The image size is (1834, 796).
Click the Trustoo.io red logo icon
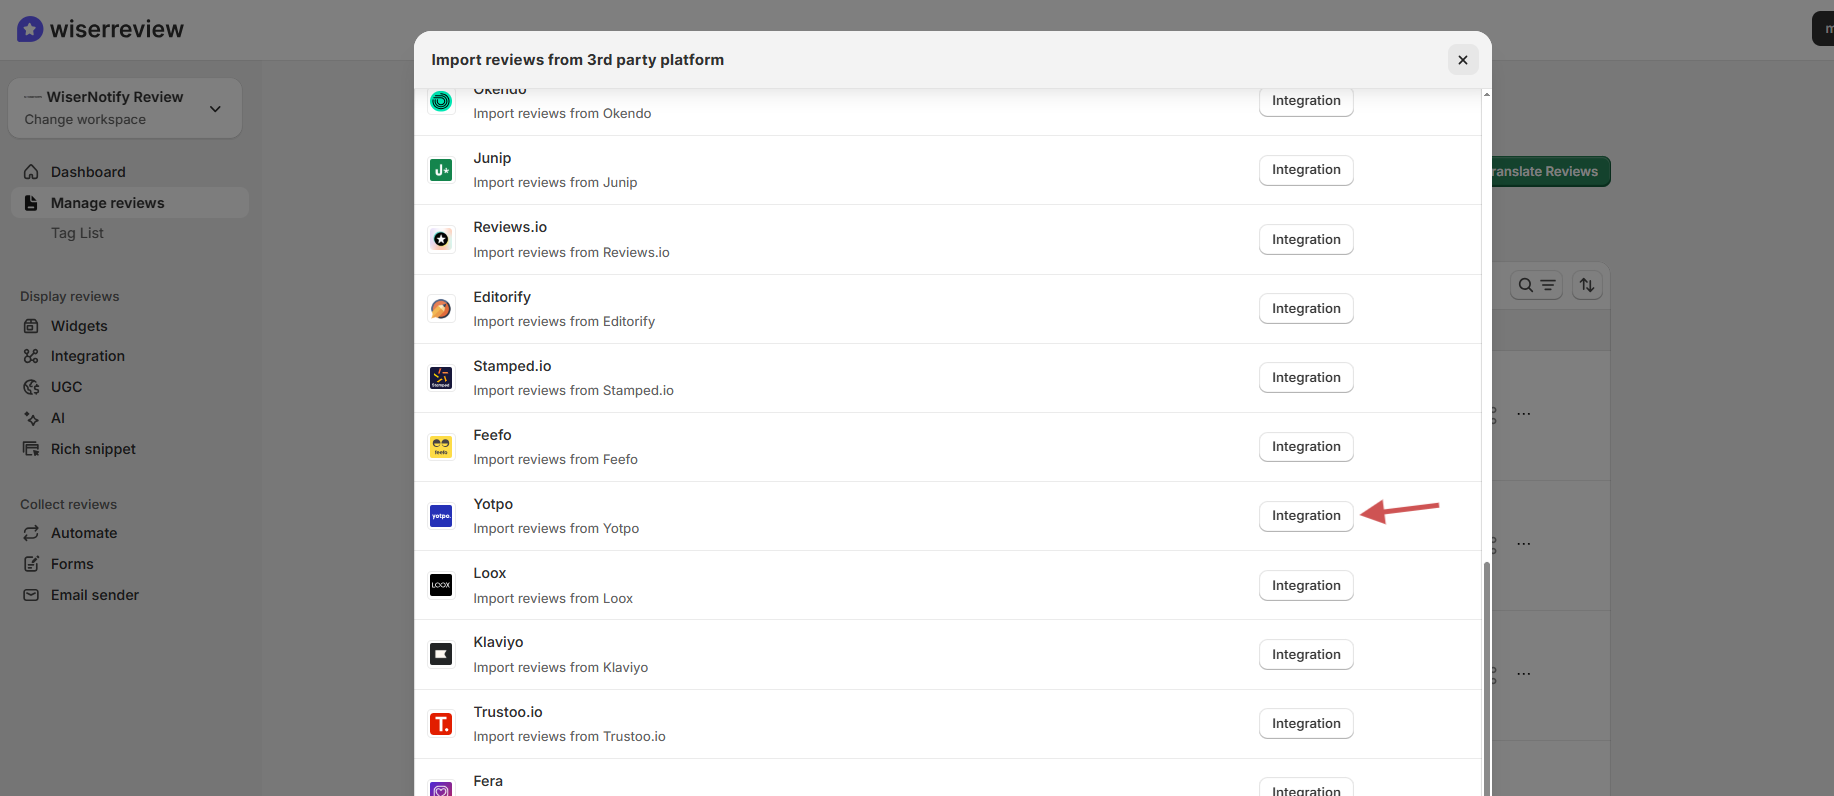pyautogui.click(x=441, y=724)
